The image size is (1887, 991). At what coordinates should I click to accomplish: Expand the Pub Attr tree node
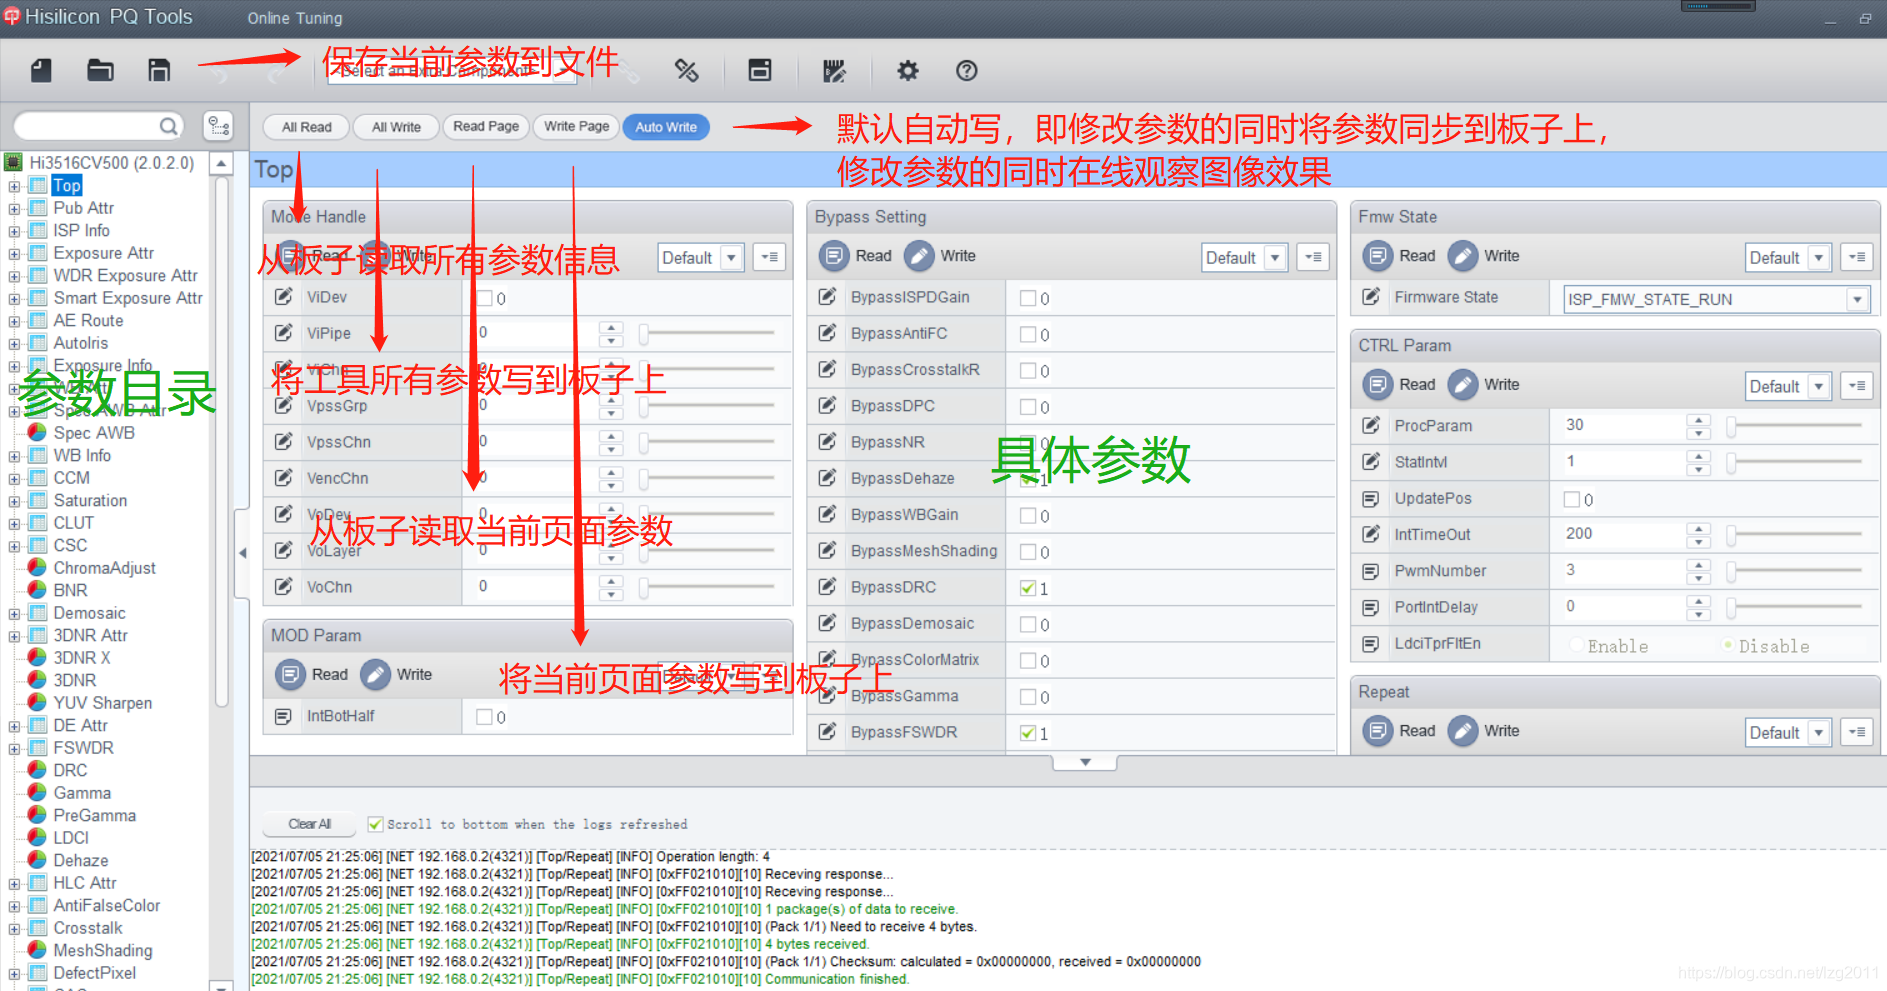pyautogui.click(x=14, y=209)
